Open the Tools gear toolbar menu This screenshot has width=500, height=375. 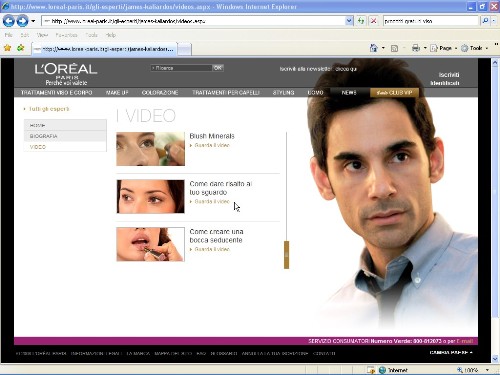point(474,48)
